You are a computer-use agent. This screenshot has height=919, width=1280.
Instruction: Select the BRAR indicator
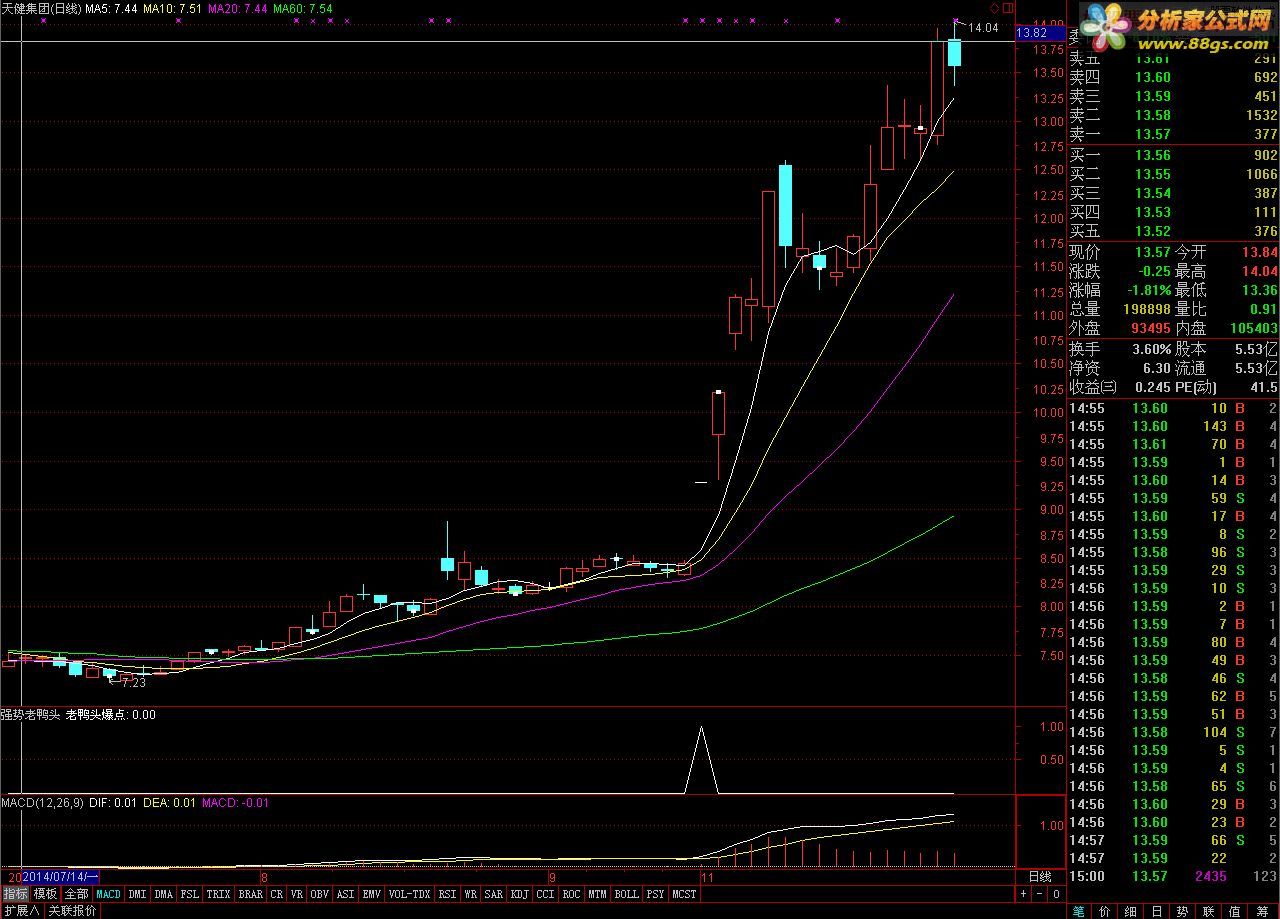pyautogui.click(x=251, y=894)
